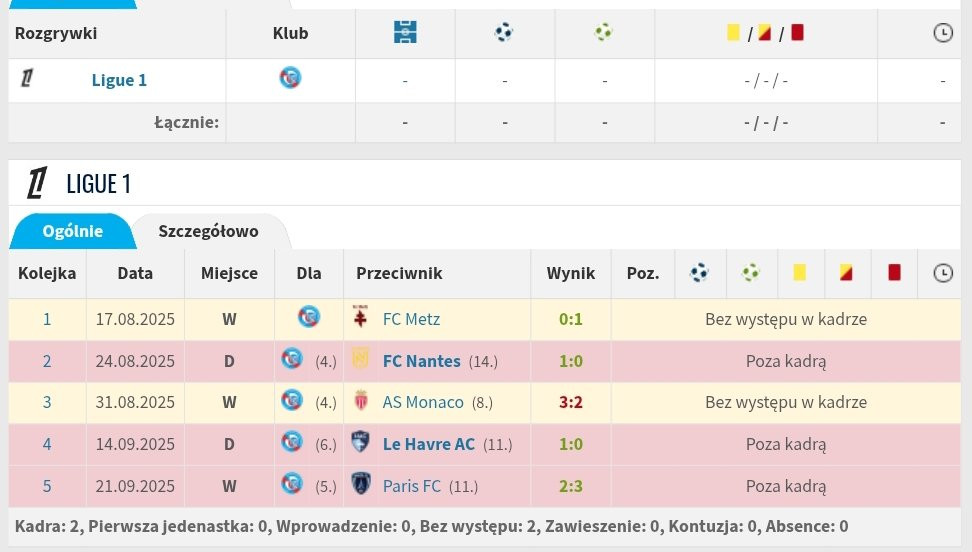The height and width of the screenshot is (552, 972).
Task: Select the Ogólnie tab
Action: [x=72, y=231]
